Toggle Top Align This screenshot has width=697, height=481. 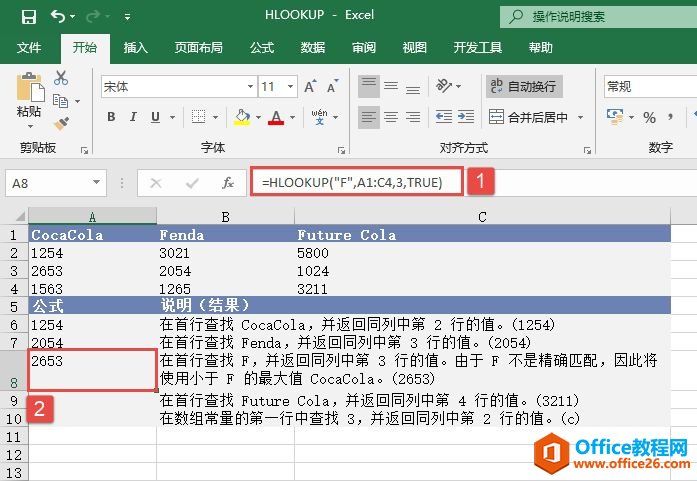coord(369,86)
